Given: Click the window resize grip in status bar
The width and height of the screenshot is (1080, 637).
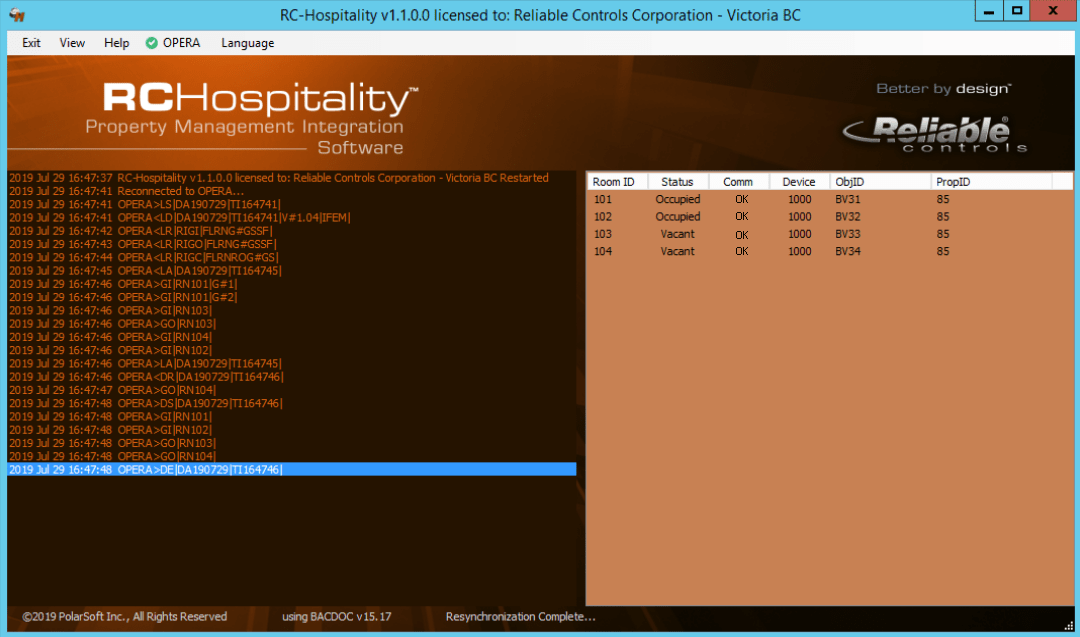Looking at the screenshot, I should 1068,625.
